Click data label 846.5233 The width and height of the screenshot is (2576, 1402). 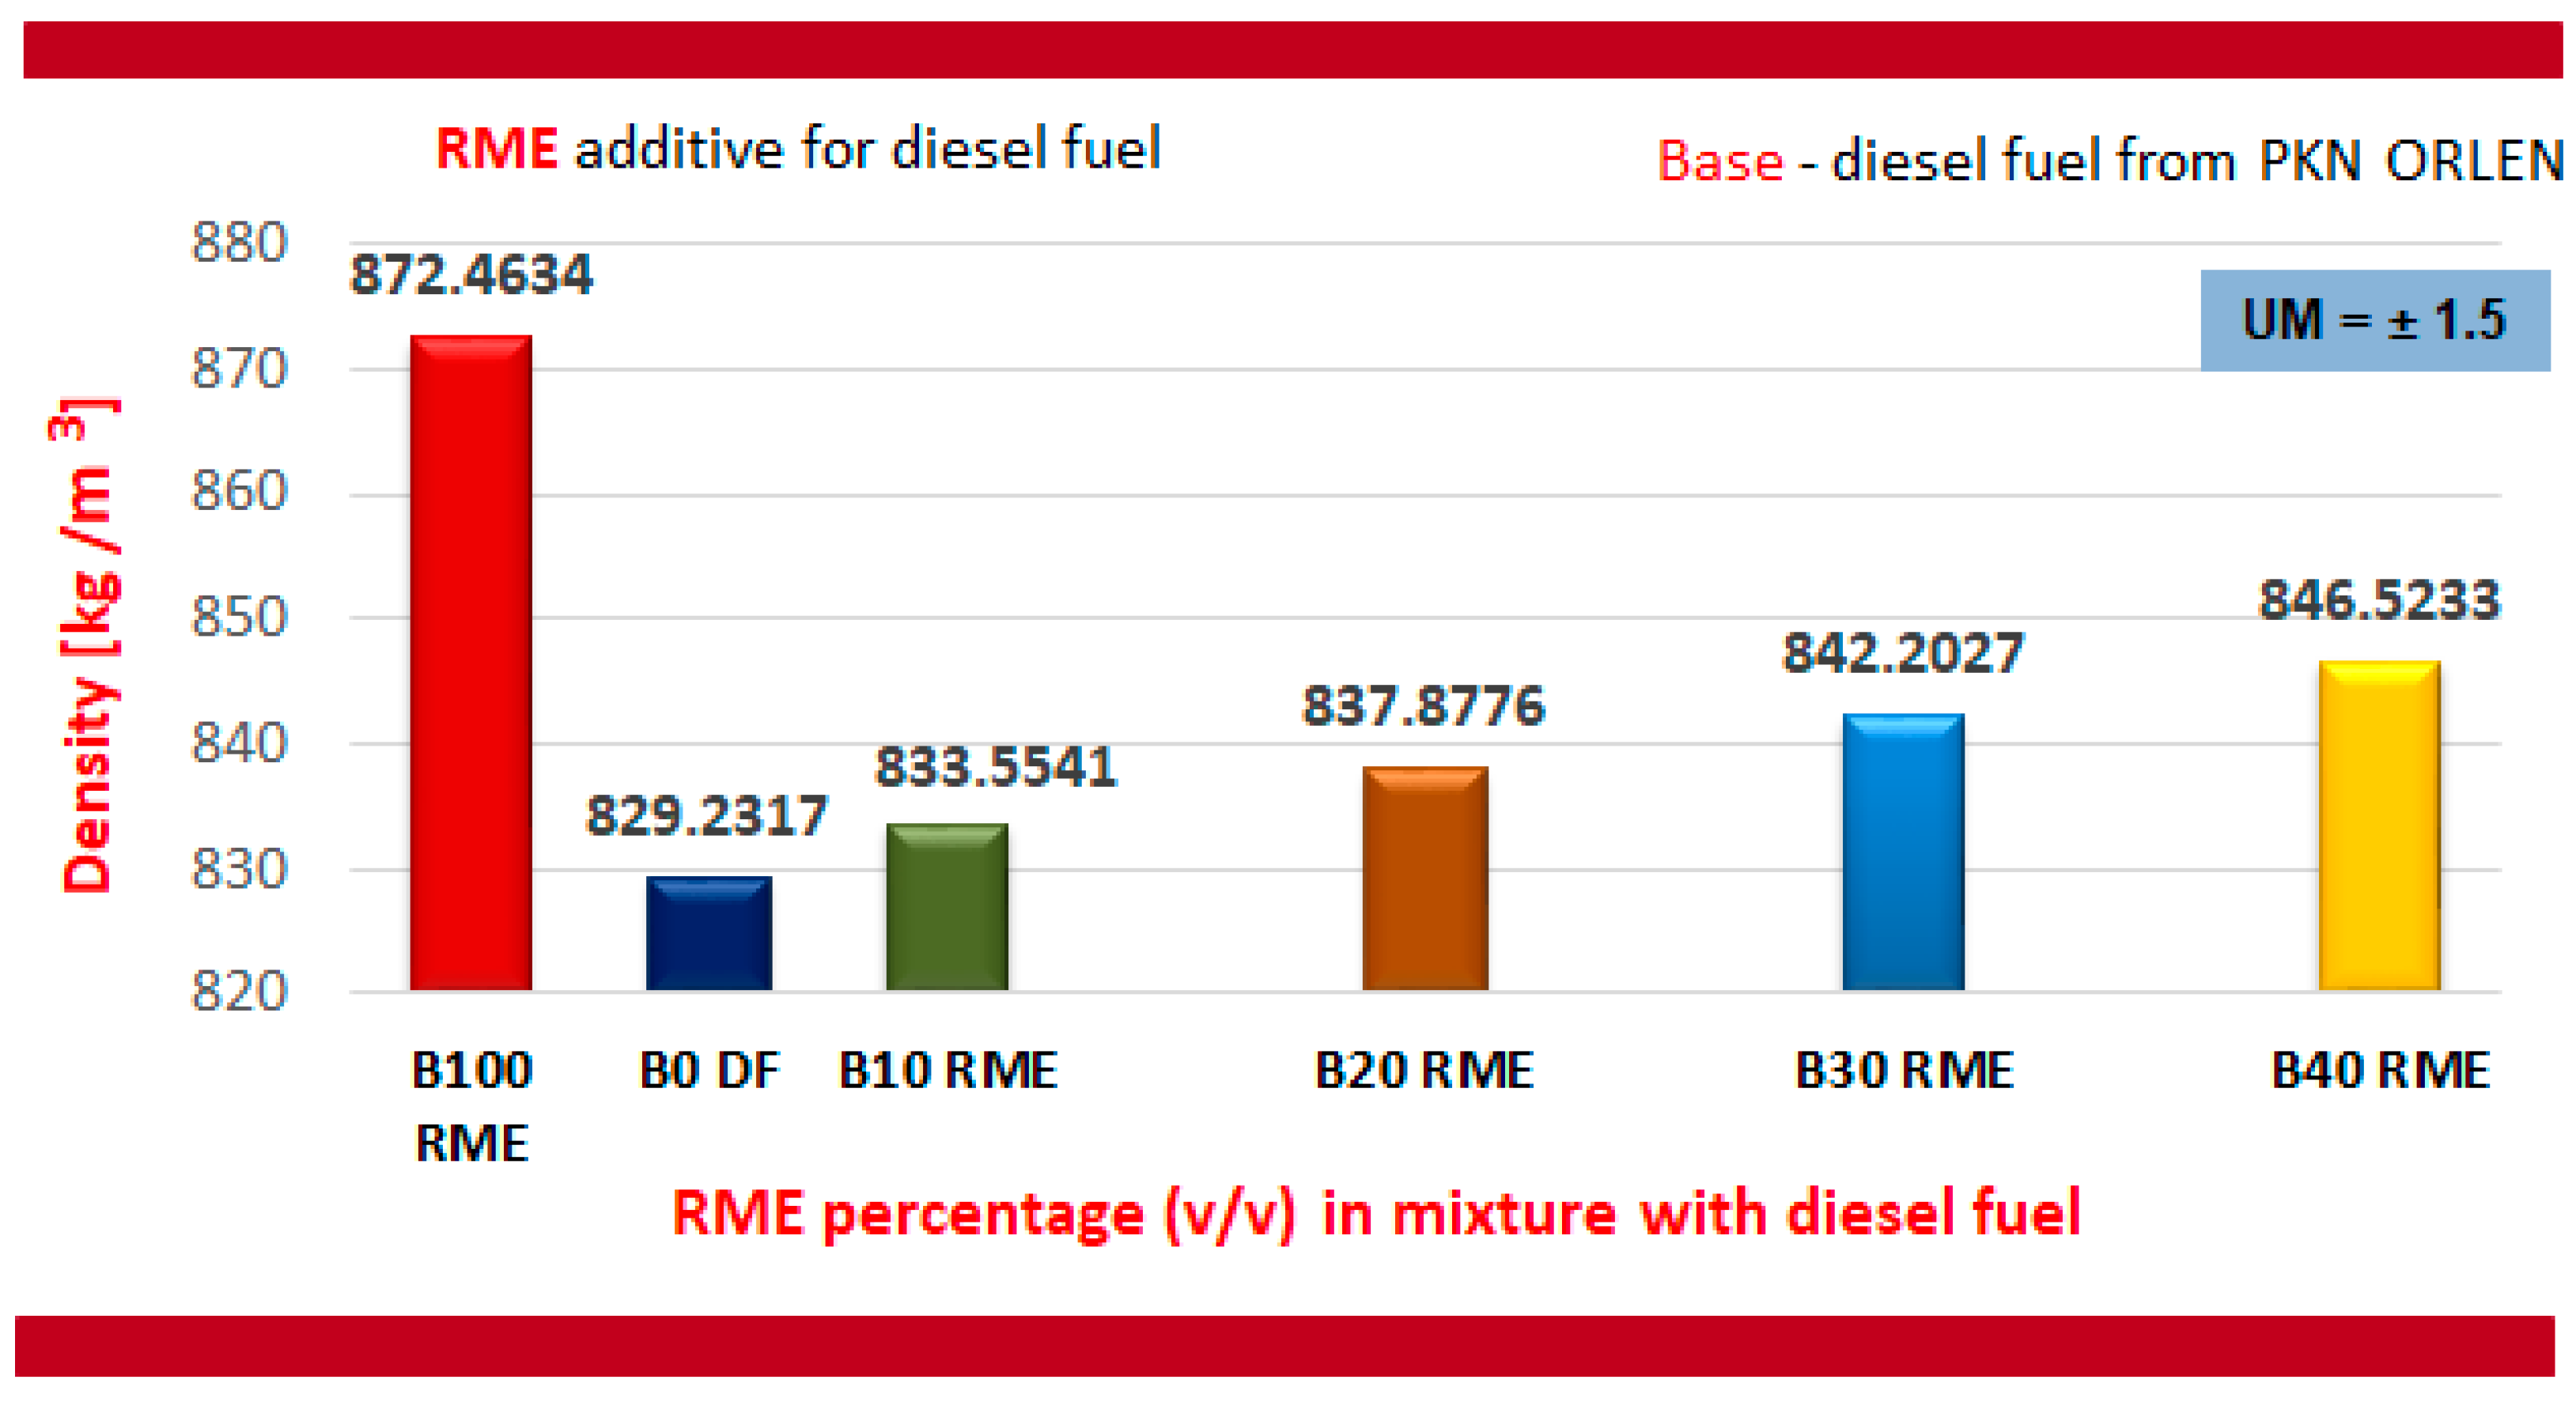coord(2378,600)
